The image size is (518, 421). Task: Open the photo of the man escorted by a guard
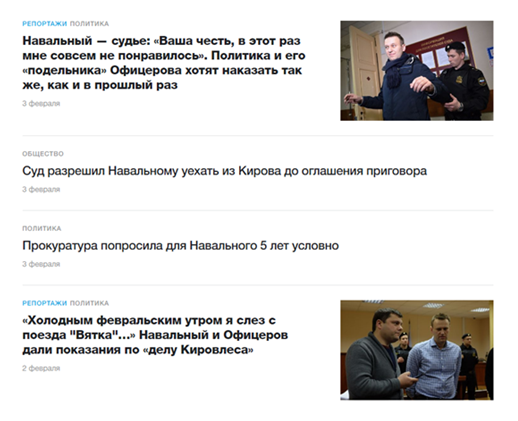(x=417, y=71)
